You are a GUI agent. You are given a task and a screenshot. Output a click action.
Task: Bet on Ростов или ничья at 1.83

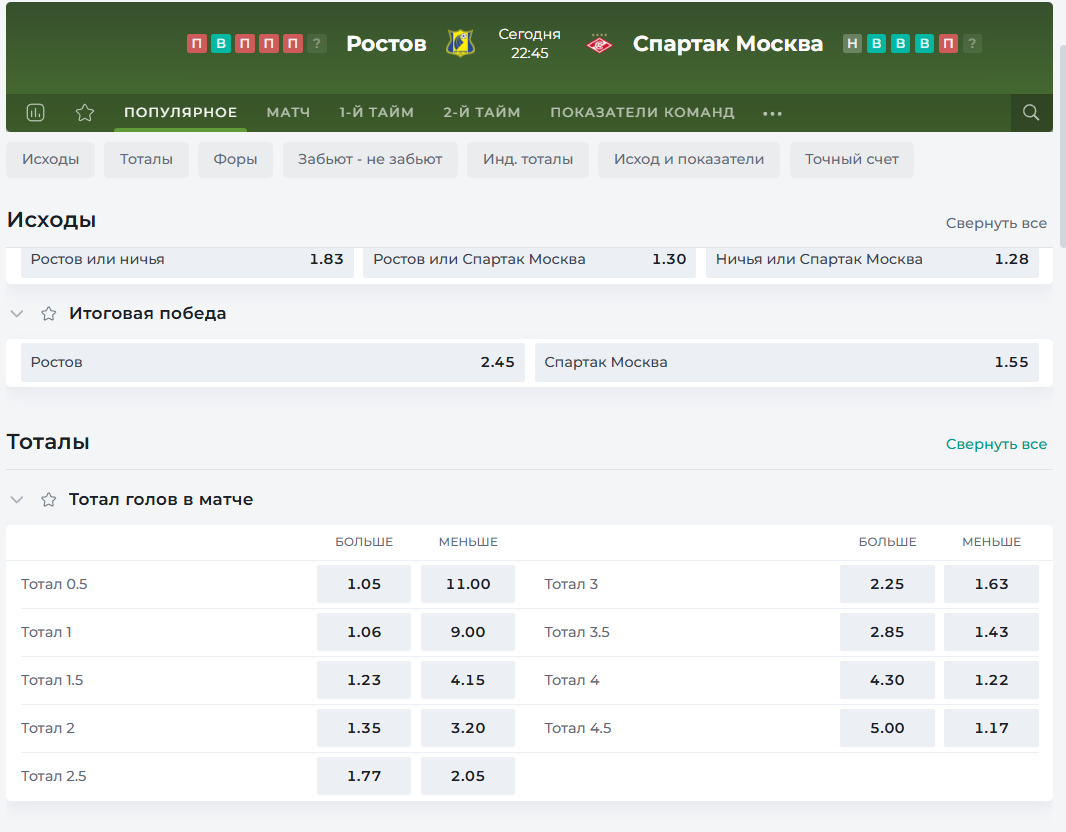point(187,260)
